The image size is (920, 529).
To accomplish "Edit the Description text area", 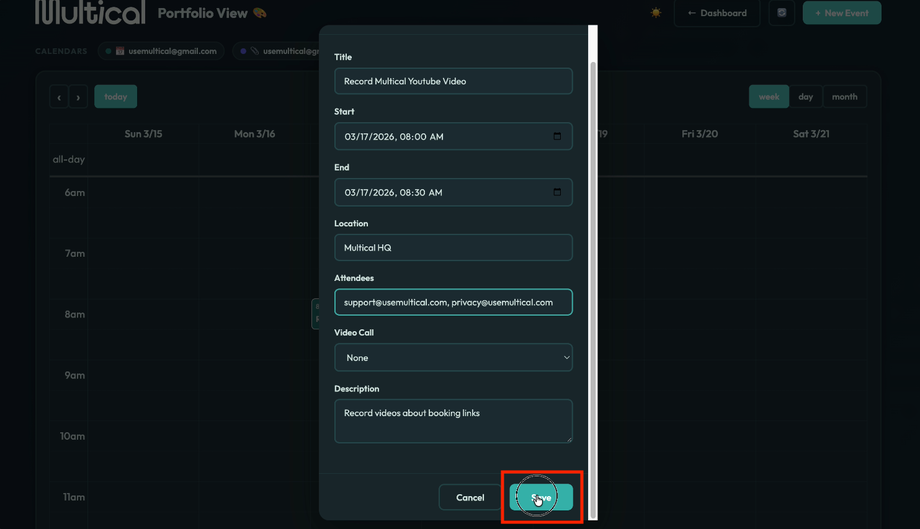I will tap(453, 421).
